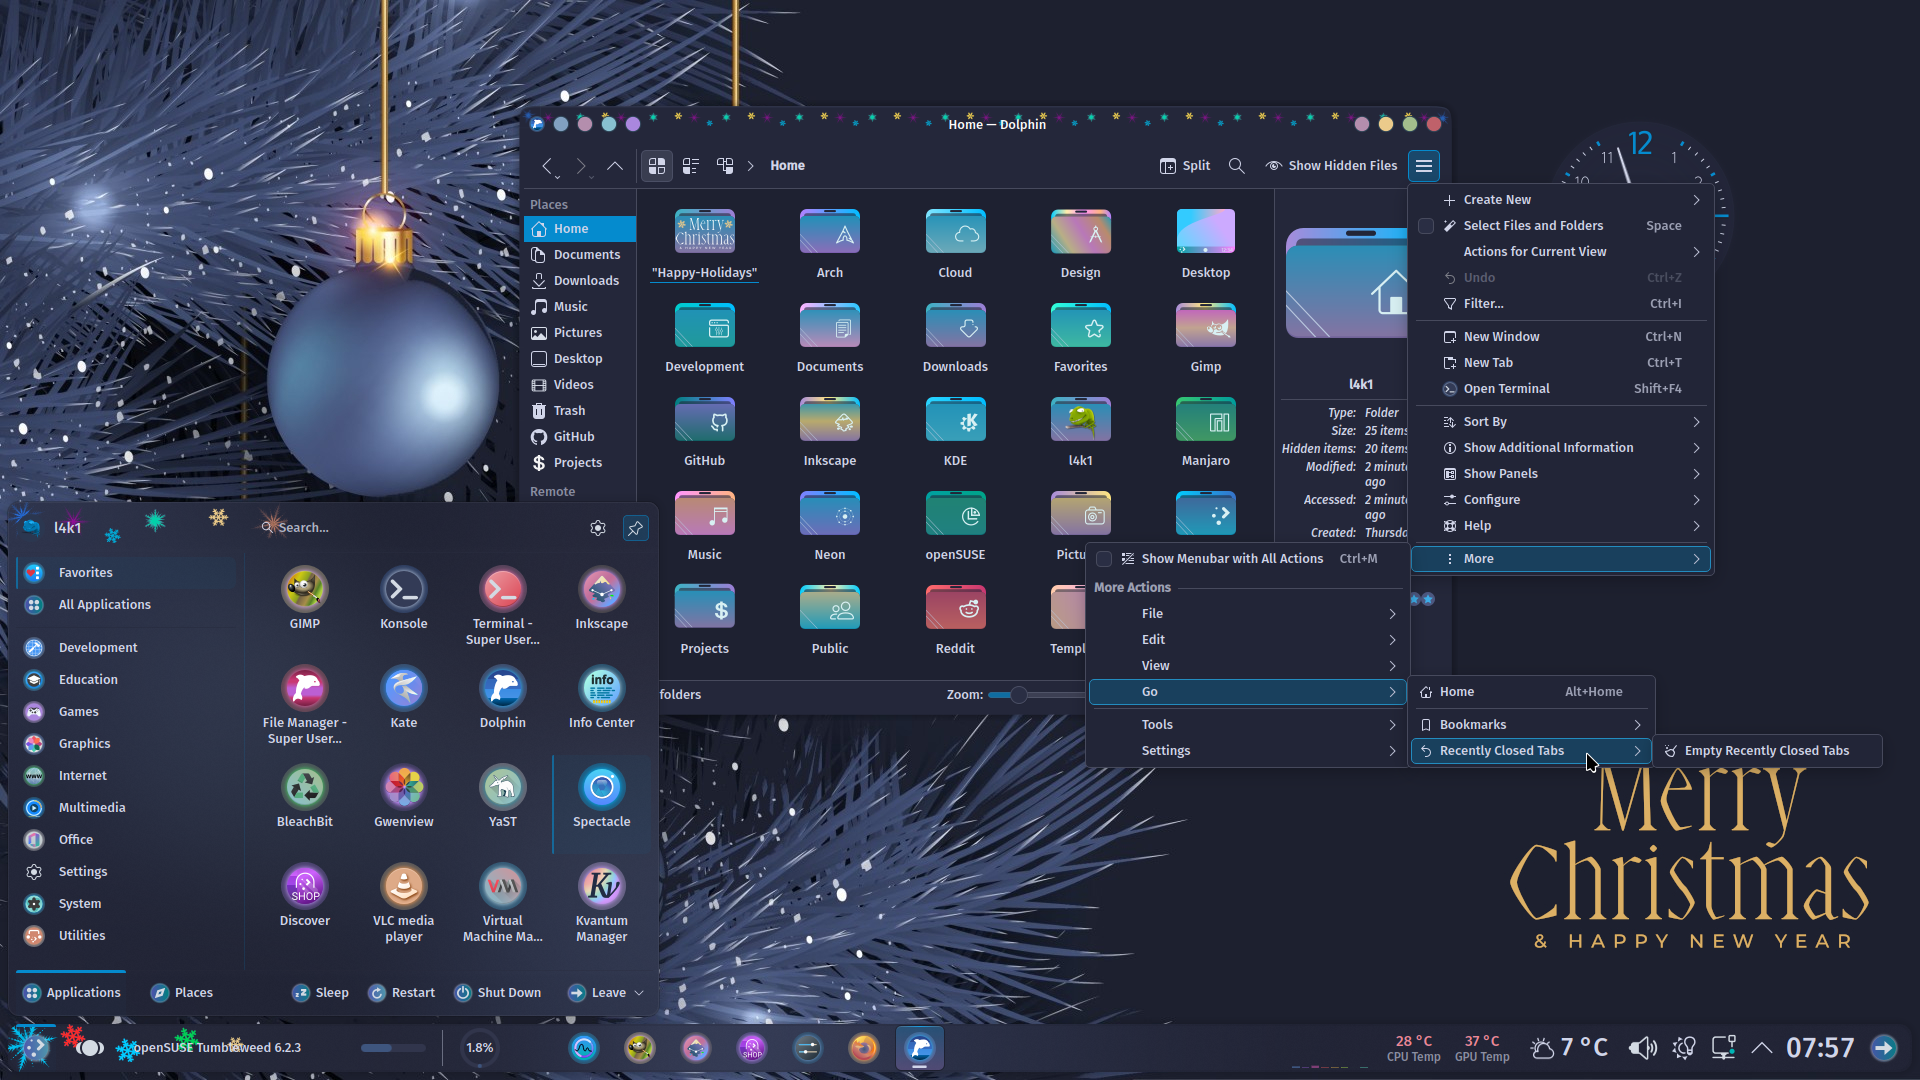Image resolution: width=1920 pixels, height=1080 pixels.
Task: Switch Dolphin to icons view mode
Action: click(x=657, y=166)
